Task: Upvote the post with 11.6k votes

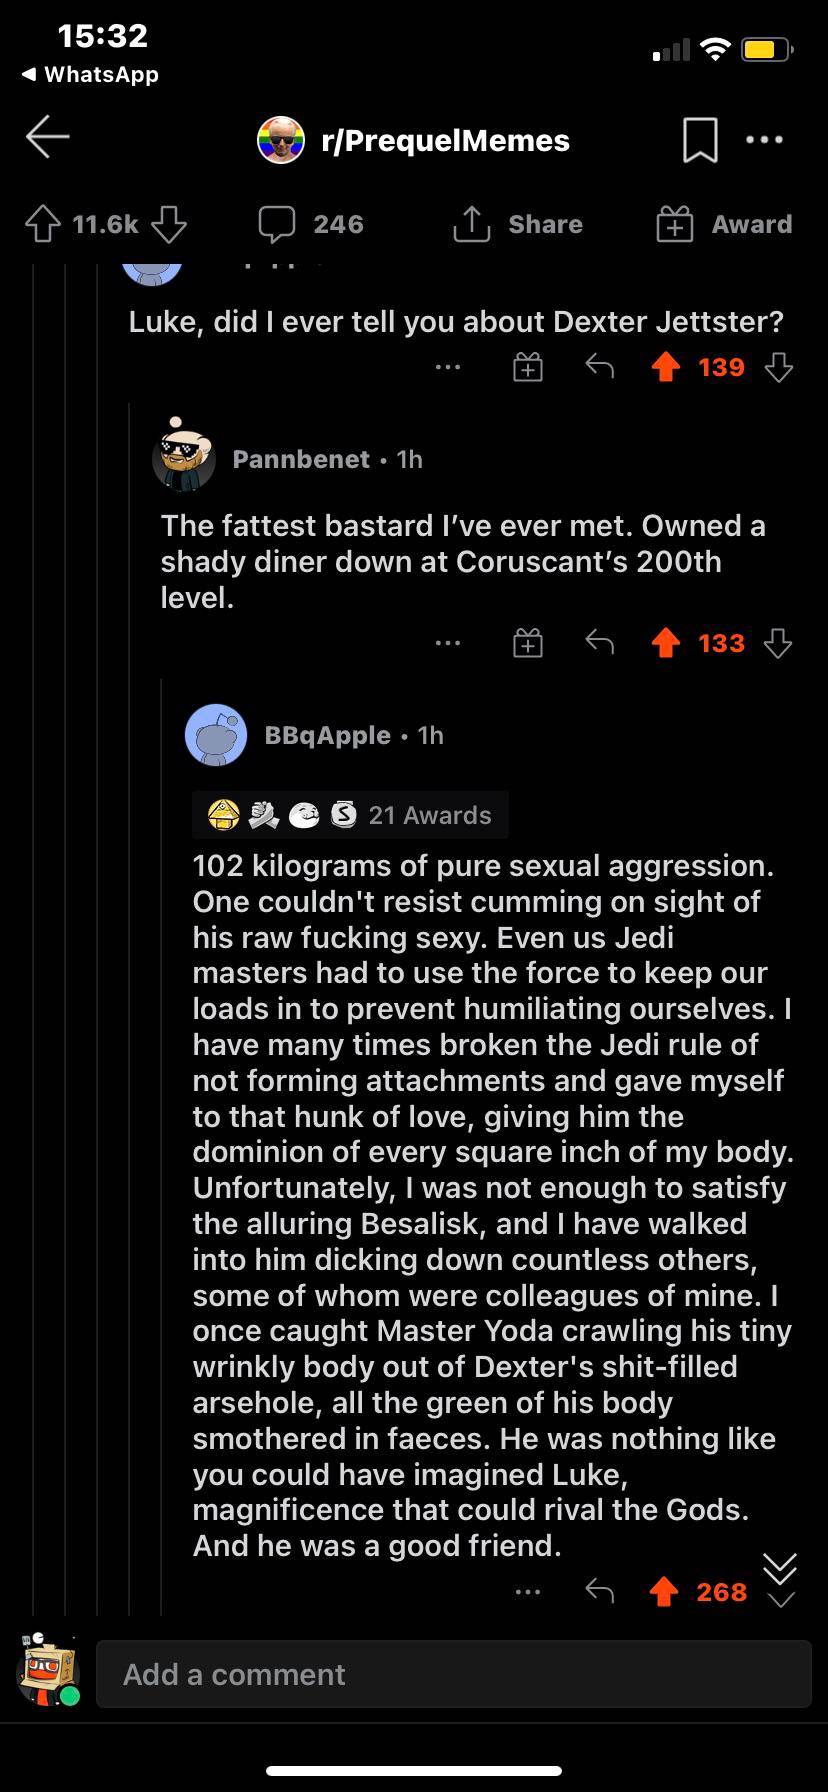Action: tap(42, 224)
